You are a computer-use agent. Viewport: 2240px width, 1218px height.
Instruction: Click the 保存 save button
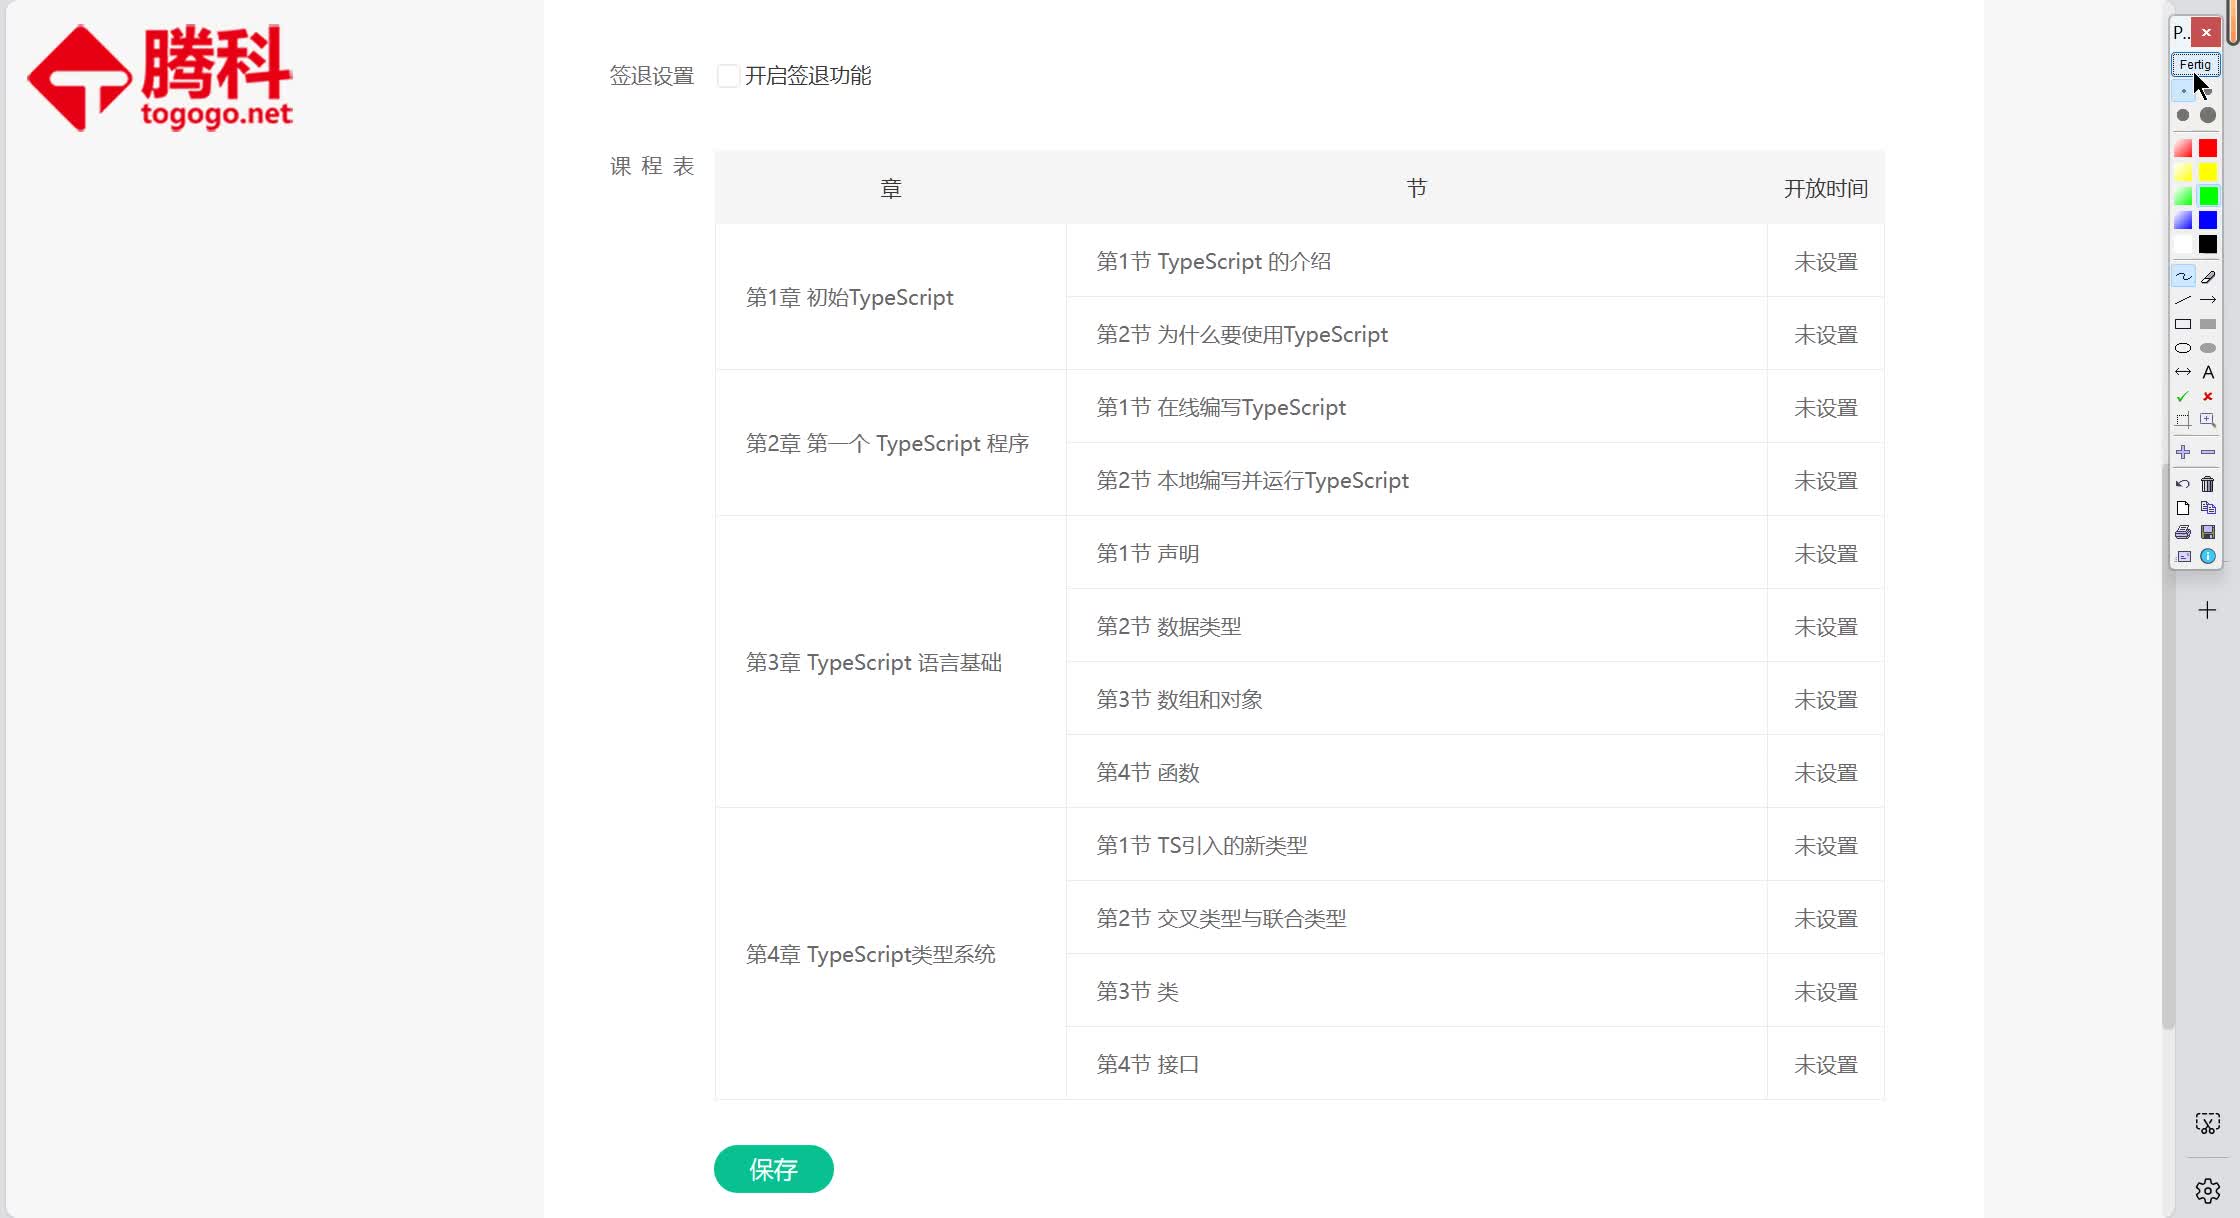point(773,1169)
